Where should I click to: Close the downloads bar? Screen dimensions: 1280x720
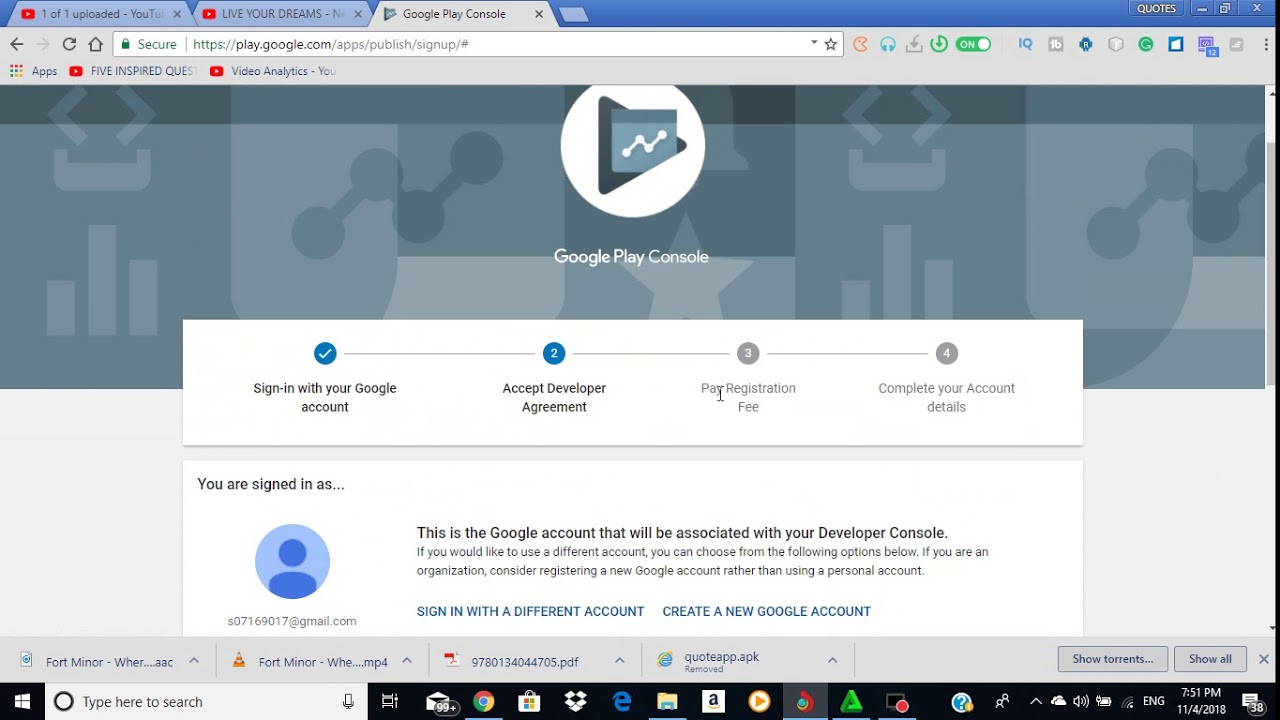(1263, 659)
